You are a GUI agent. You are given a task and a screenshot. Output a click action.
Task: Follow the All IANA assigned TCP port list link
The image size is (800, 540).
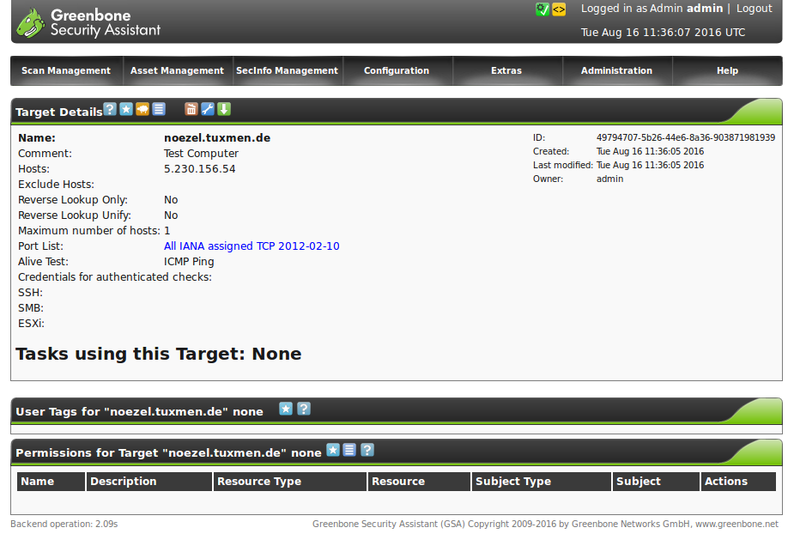[x=252, y=246]
